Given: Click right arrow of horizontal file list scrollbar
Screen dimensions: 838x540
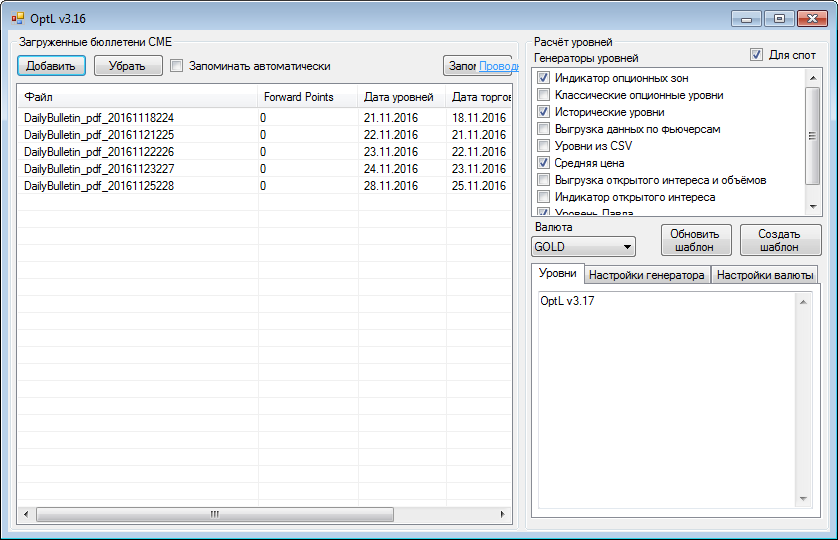Looking at the screenshot, I should (x=503, y=514).
